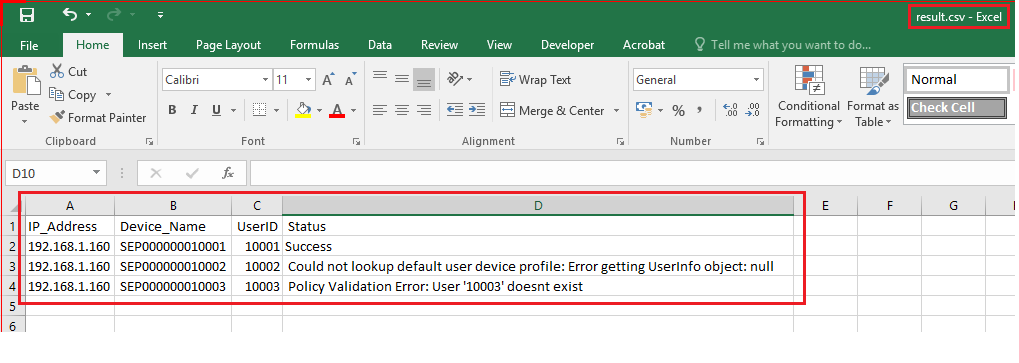Toggle italic formatting

coord(194,110)
